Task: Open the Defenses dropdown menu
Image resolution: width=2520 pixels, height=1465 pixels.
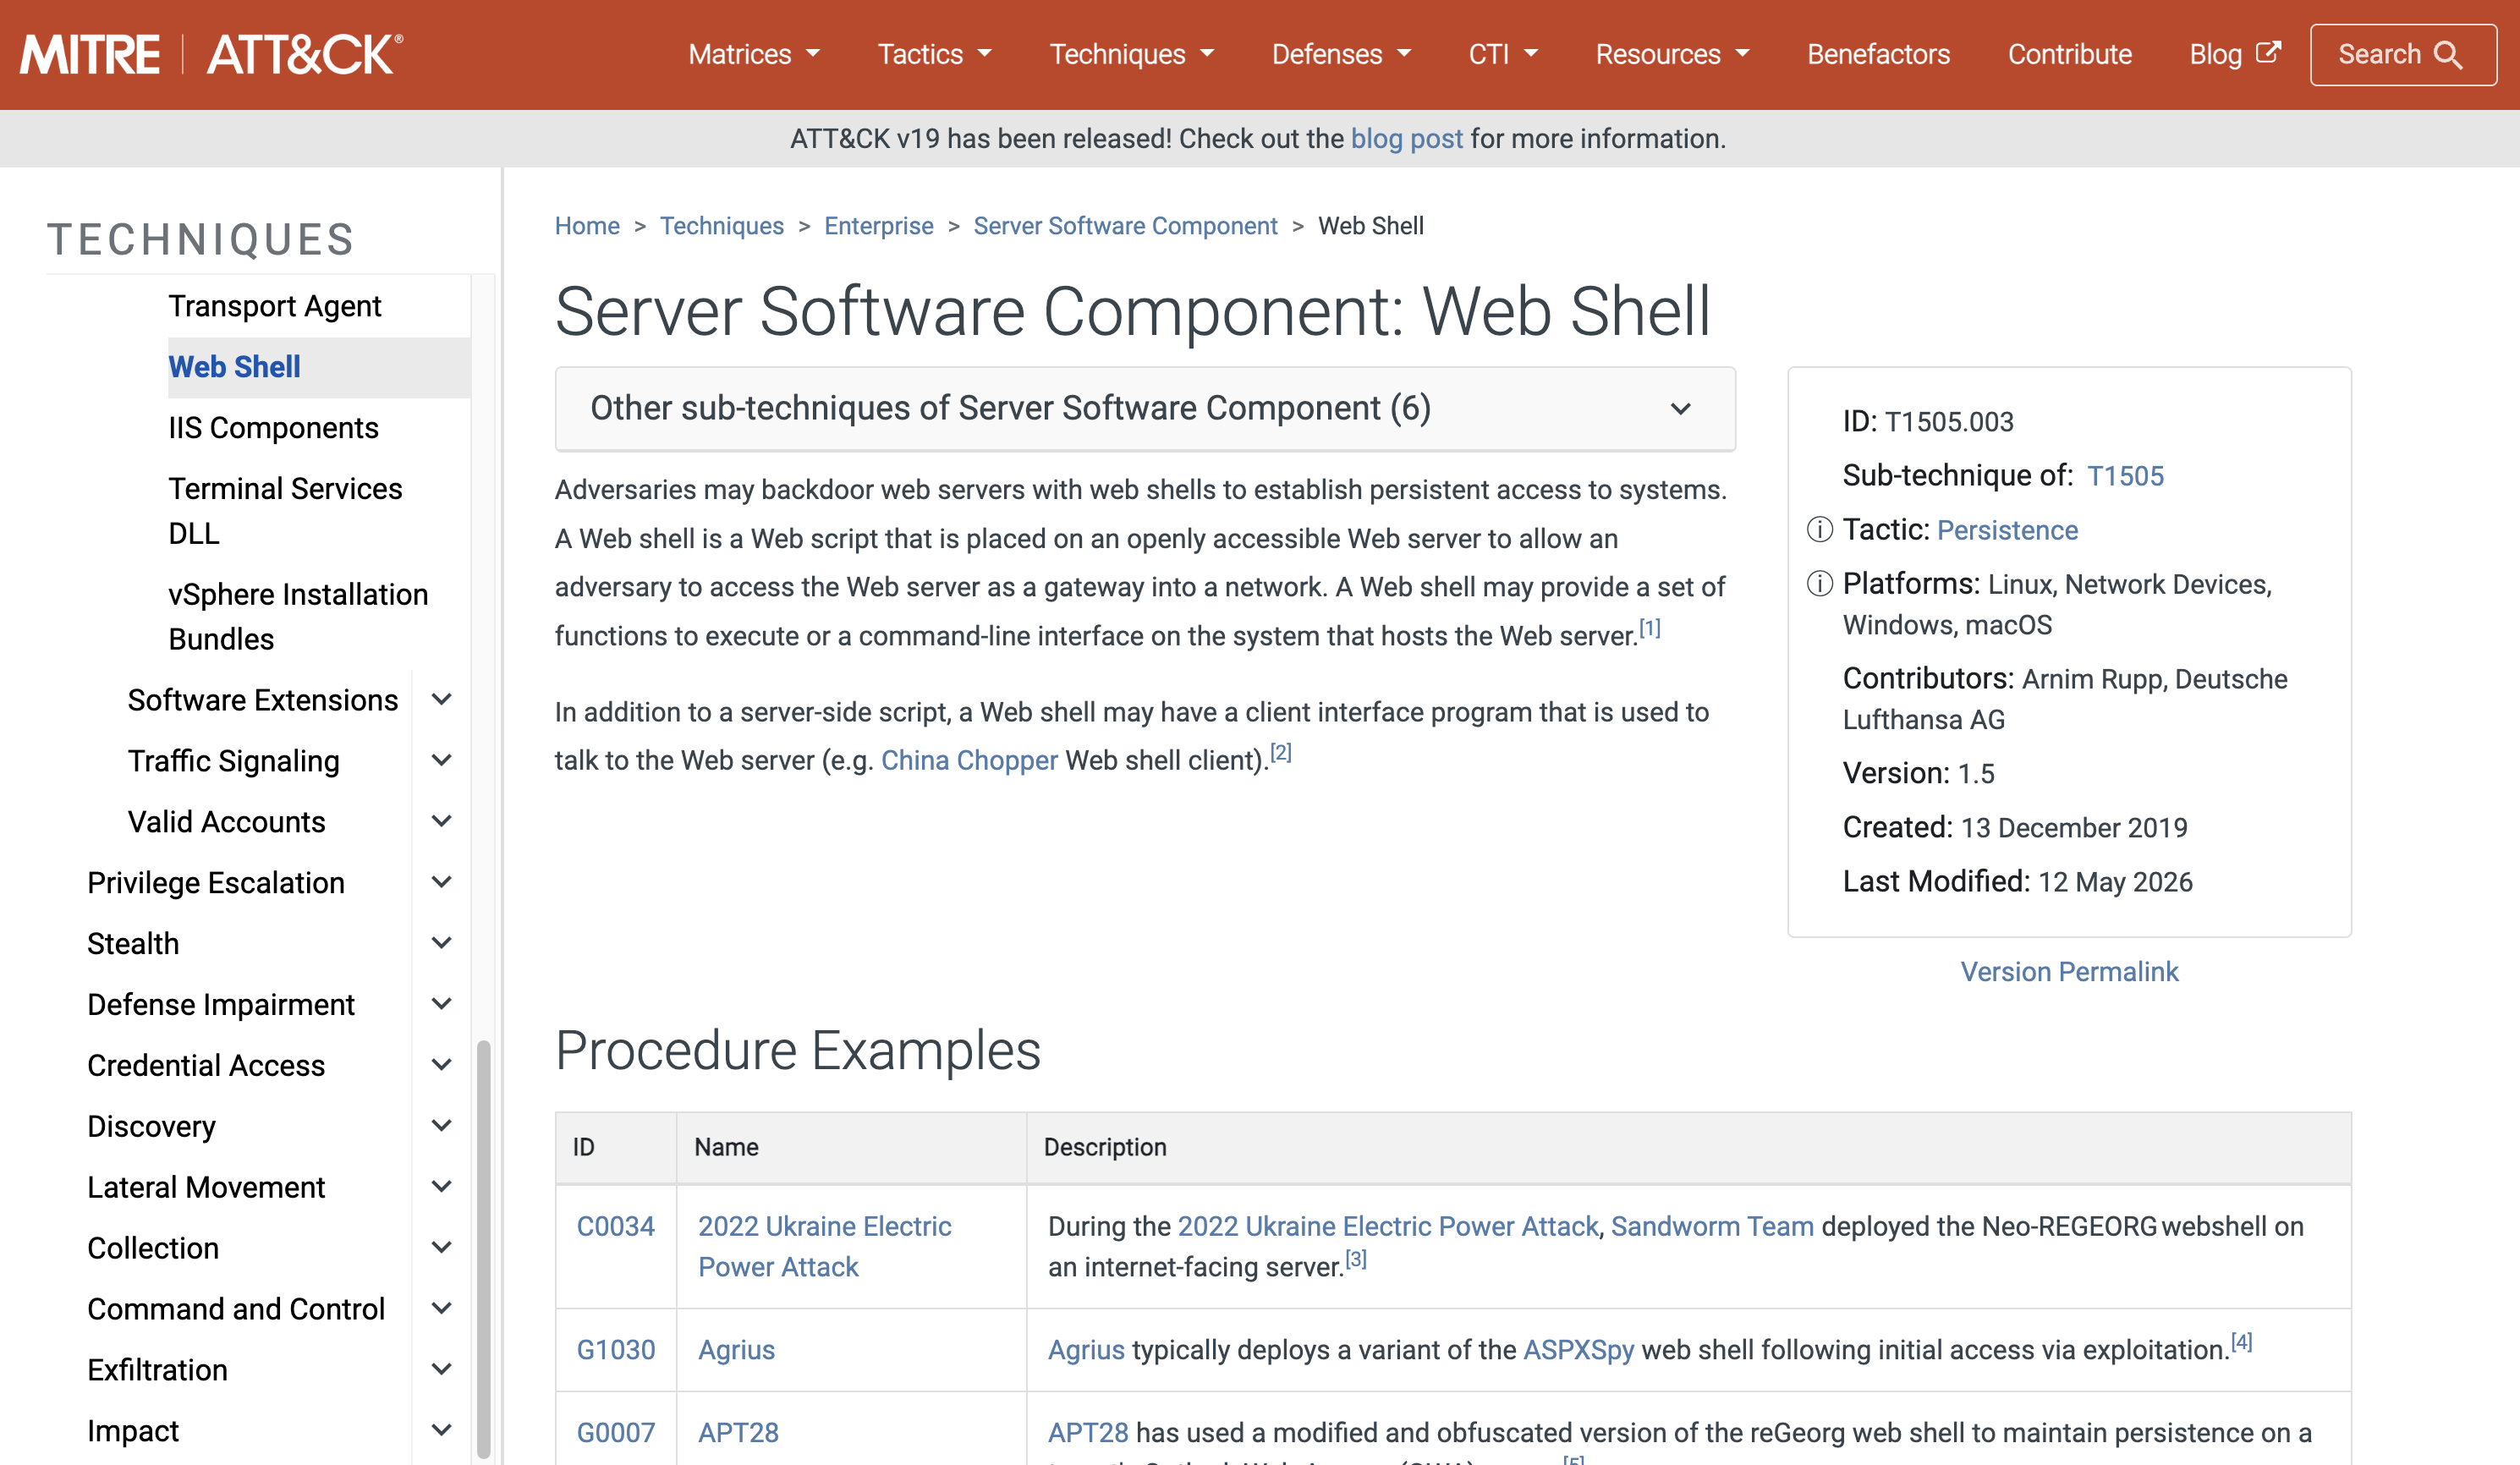Action: [x=1342, y=54]
